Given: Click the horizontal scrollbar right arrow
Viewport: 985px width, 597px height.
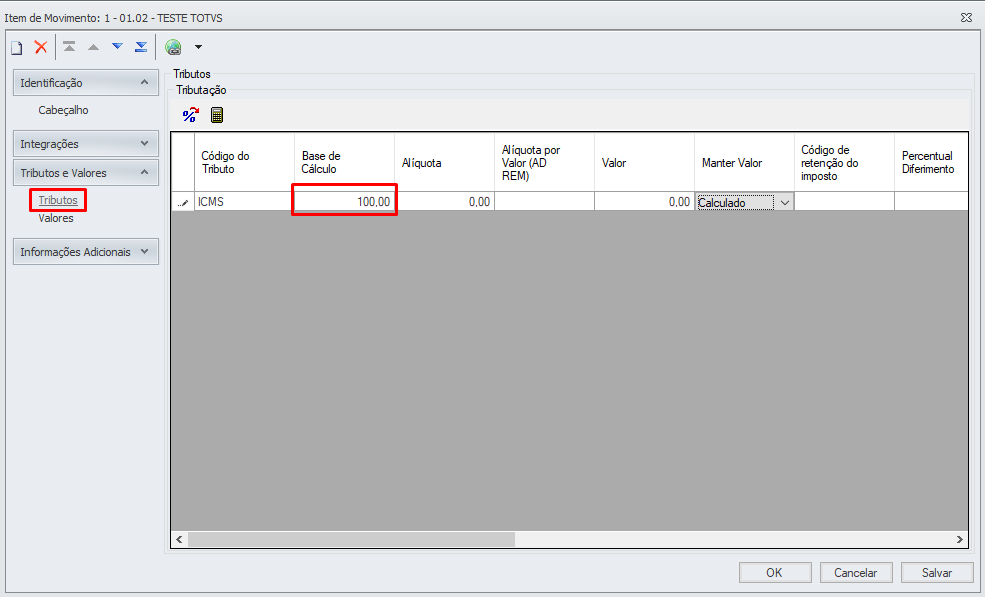Looking at the screenshot, I should click(x=959, y=539).
